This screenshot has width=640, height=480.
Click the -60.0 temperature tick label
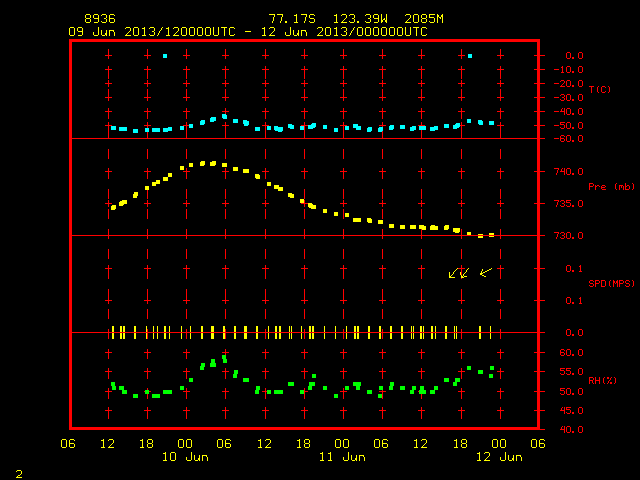pos(569,139)
